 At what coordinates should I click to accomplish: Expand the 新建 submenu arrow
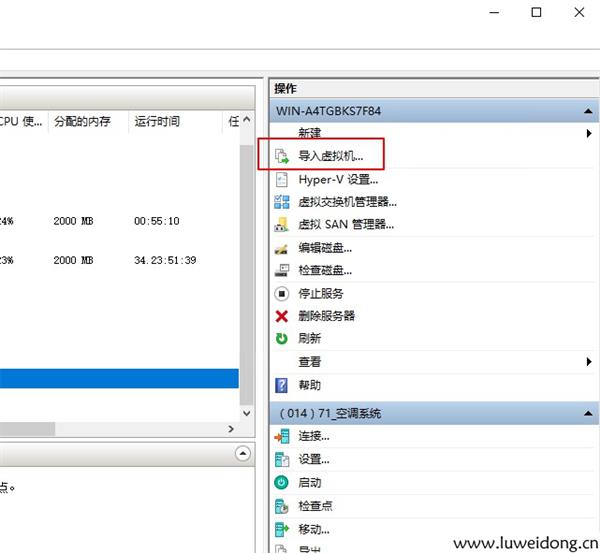pos(589,133)
